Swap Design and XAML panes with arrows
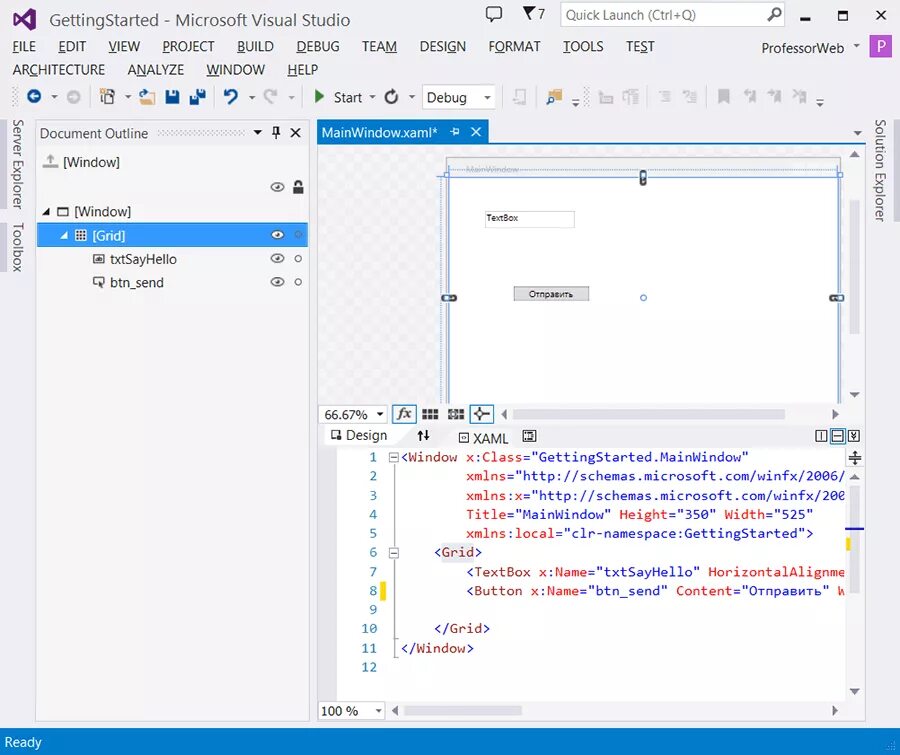Image resolution: width=900 pixels, height=755 pixels. coord(423,436)
